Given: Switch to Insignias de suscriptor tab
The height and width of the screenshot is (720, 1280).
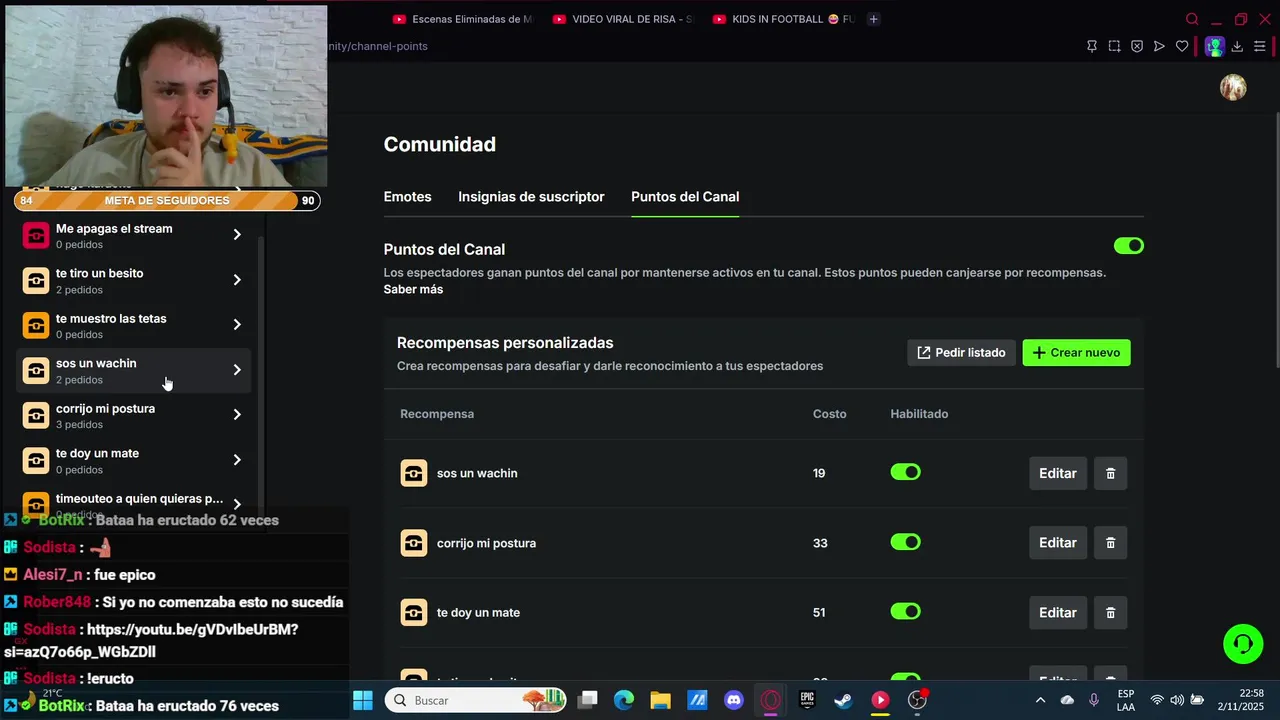Looking at the screenshot, I should pos(531,197).
